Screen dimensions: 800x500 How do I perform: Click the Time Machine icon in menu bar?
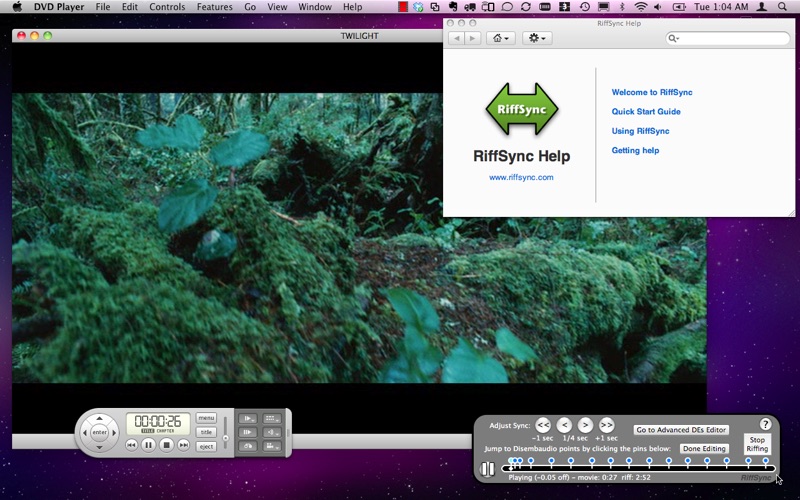point(585,7)
